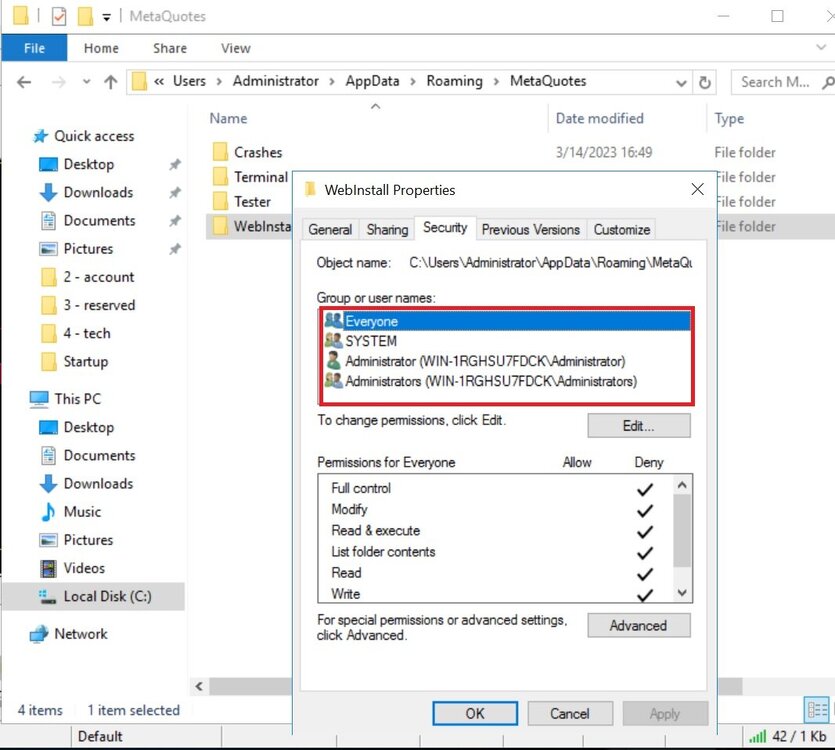This screenshot has width=835, height=750.
Task: Click the connection signal bars icon
Action: point(757,737)
